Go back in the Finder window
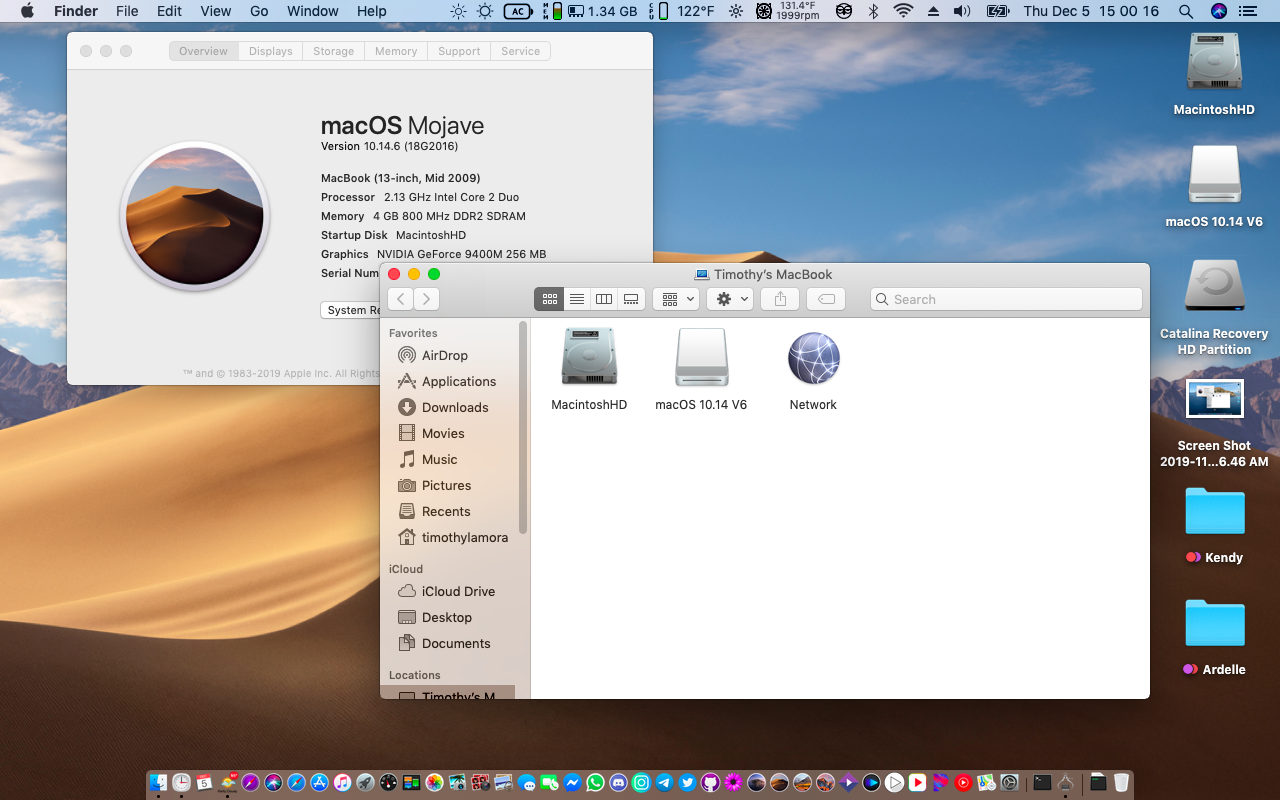This screenshot has width=1280, height=800. point(400,299)
